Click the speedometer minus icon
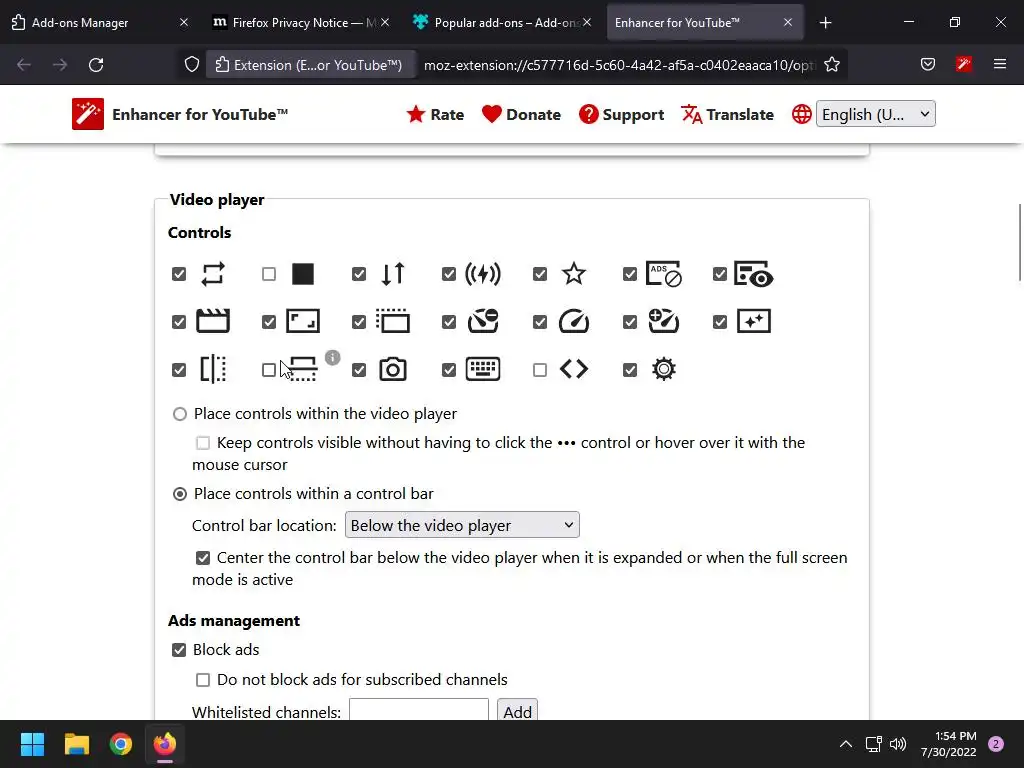 [x=483, y=321]
